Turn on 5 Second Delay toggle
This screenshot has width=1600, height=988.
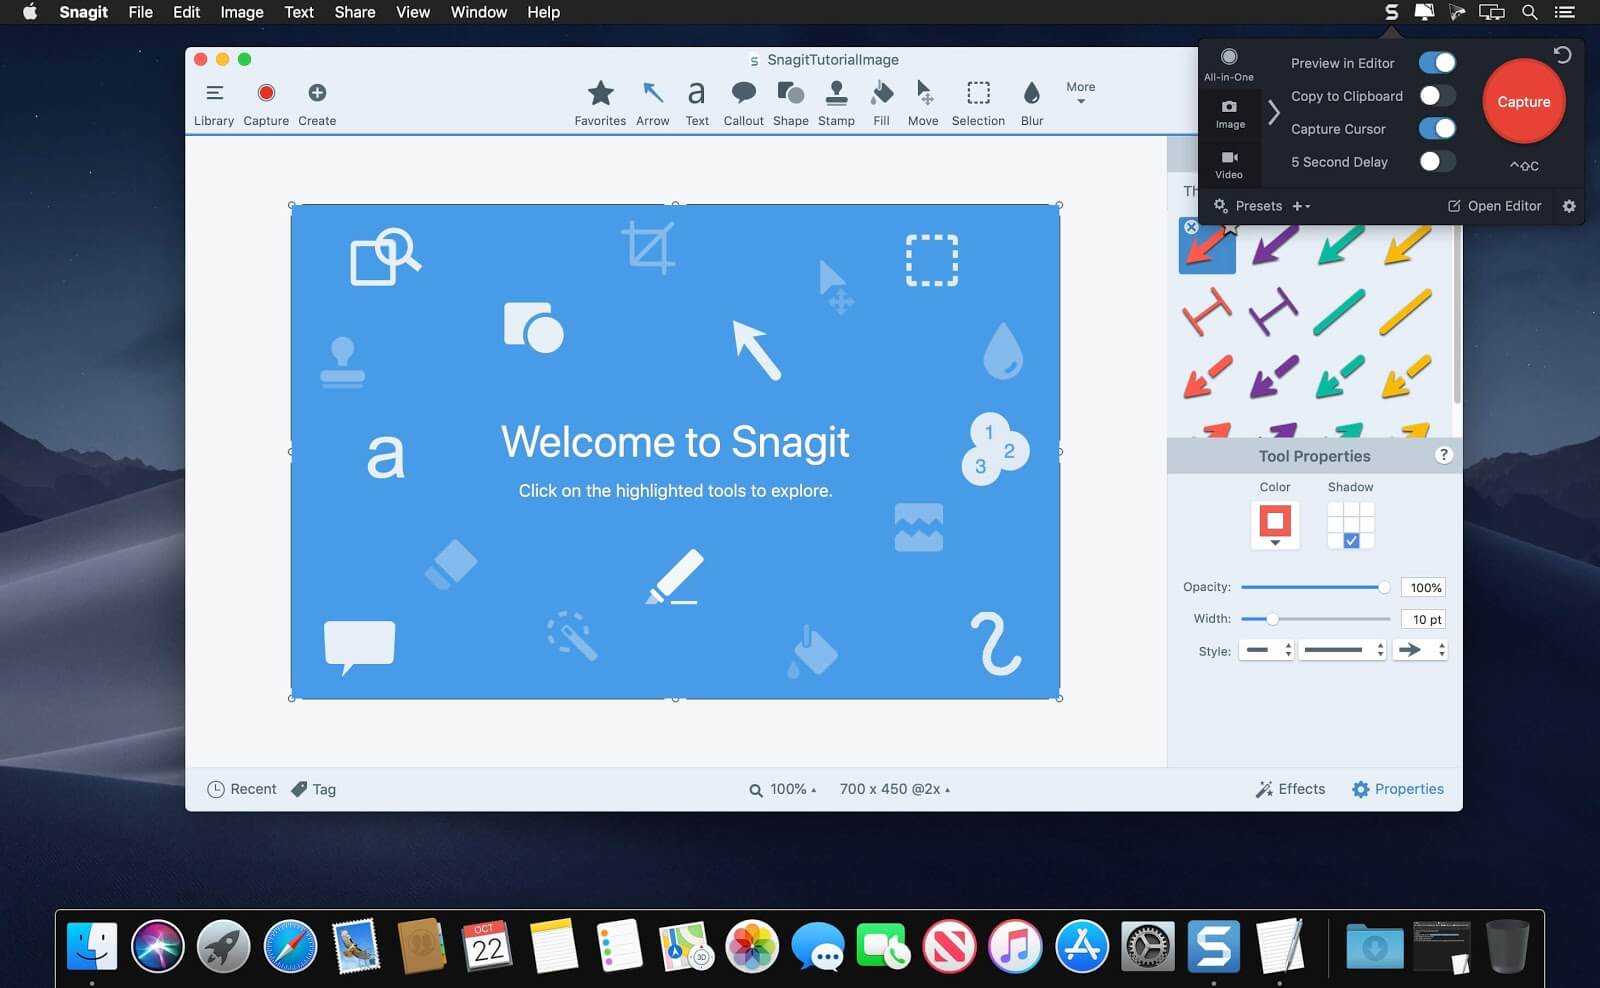pos(1437,162)
